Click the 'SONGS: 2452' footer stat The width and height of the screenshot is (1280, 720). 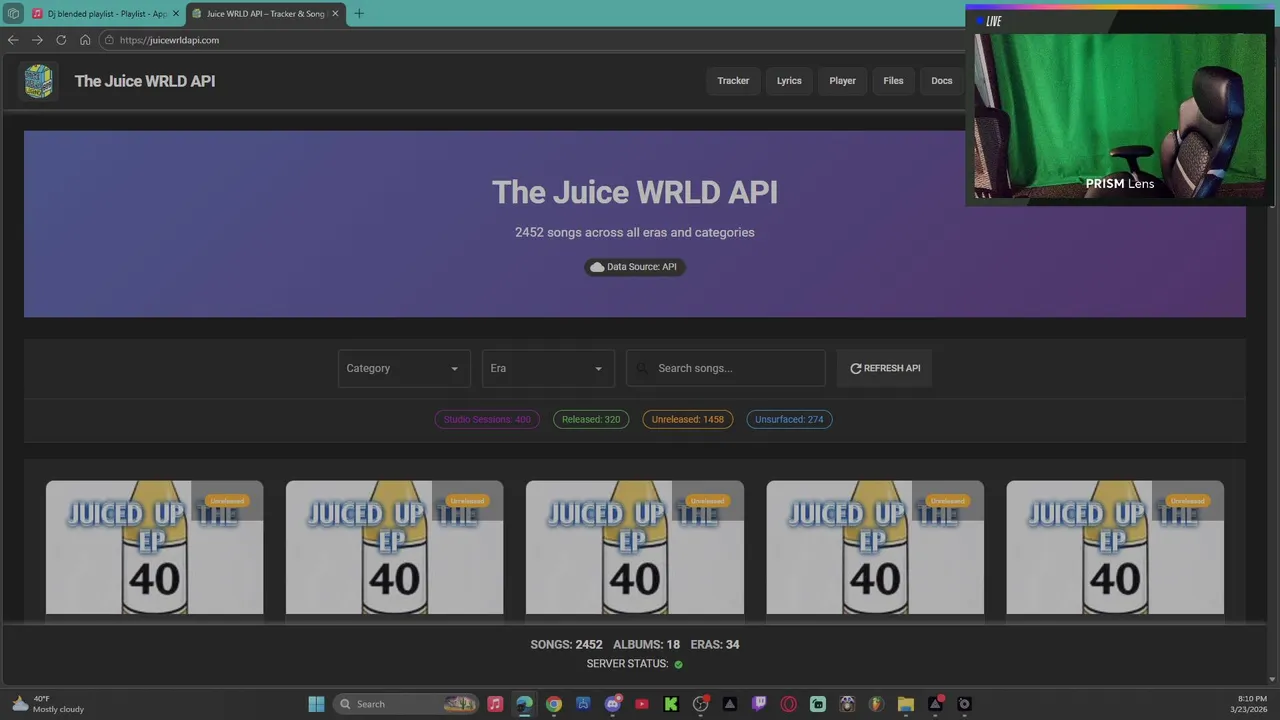click(566, 645)
